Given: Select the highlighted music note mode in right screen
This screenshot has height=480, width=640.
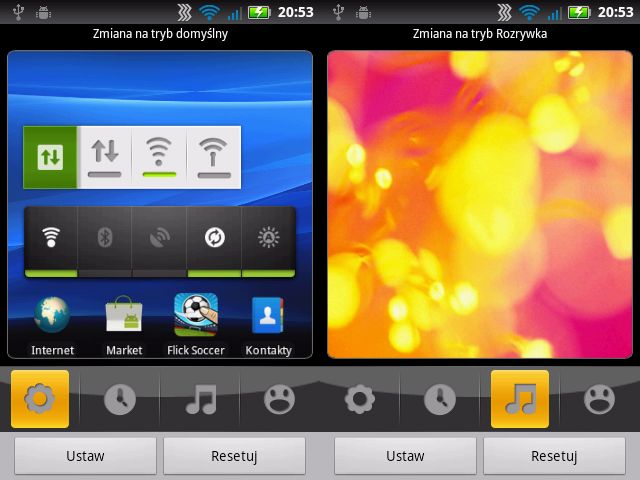Looking at the screenshot, I should [520, 399].
